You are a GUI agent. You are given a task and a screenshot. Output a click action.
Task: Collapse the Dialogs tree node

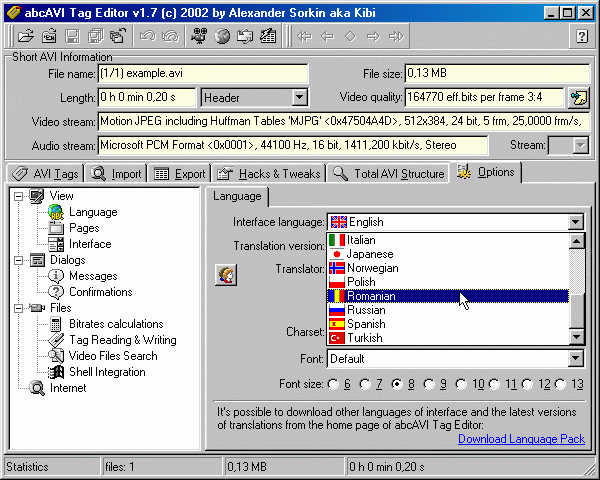coord(18,260)
